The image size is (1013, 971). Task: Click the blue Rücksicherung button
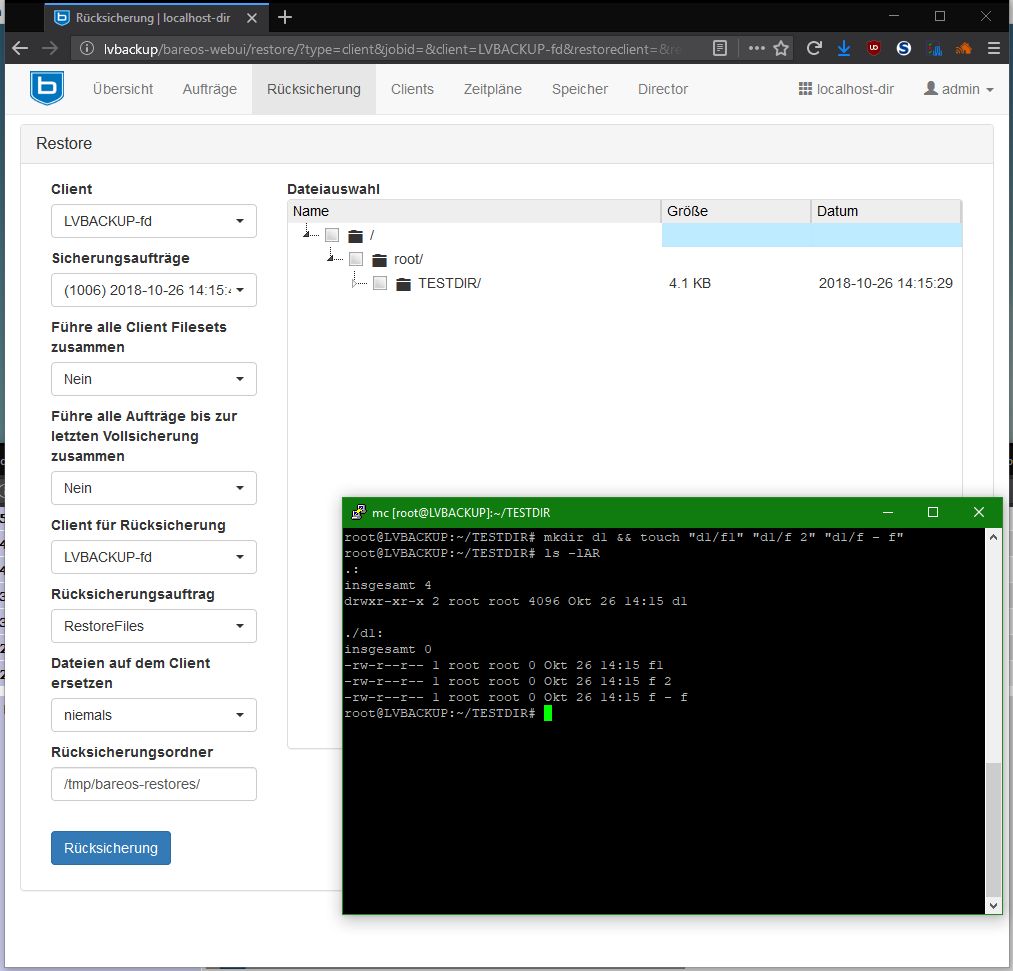(x=111, y=848)
